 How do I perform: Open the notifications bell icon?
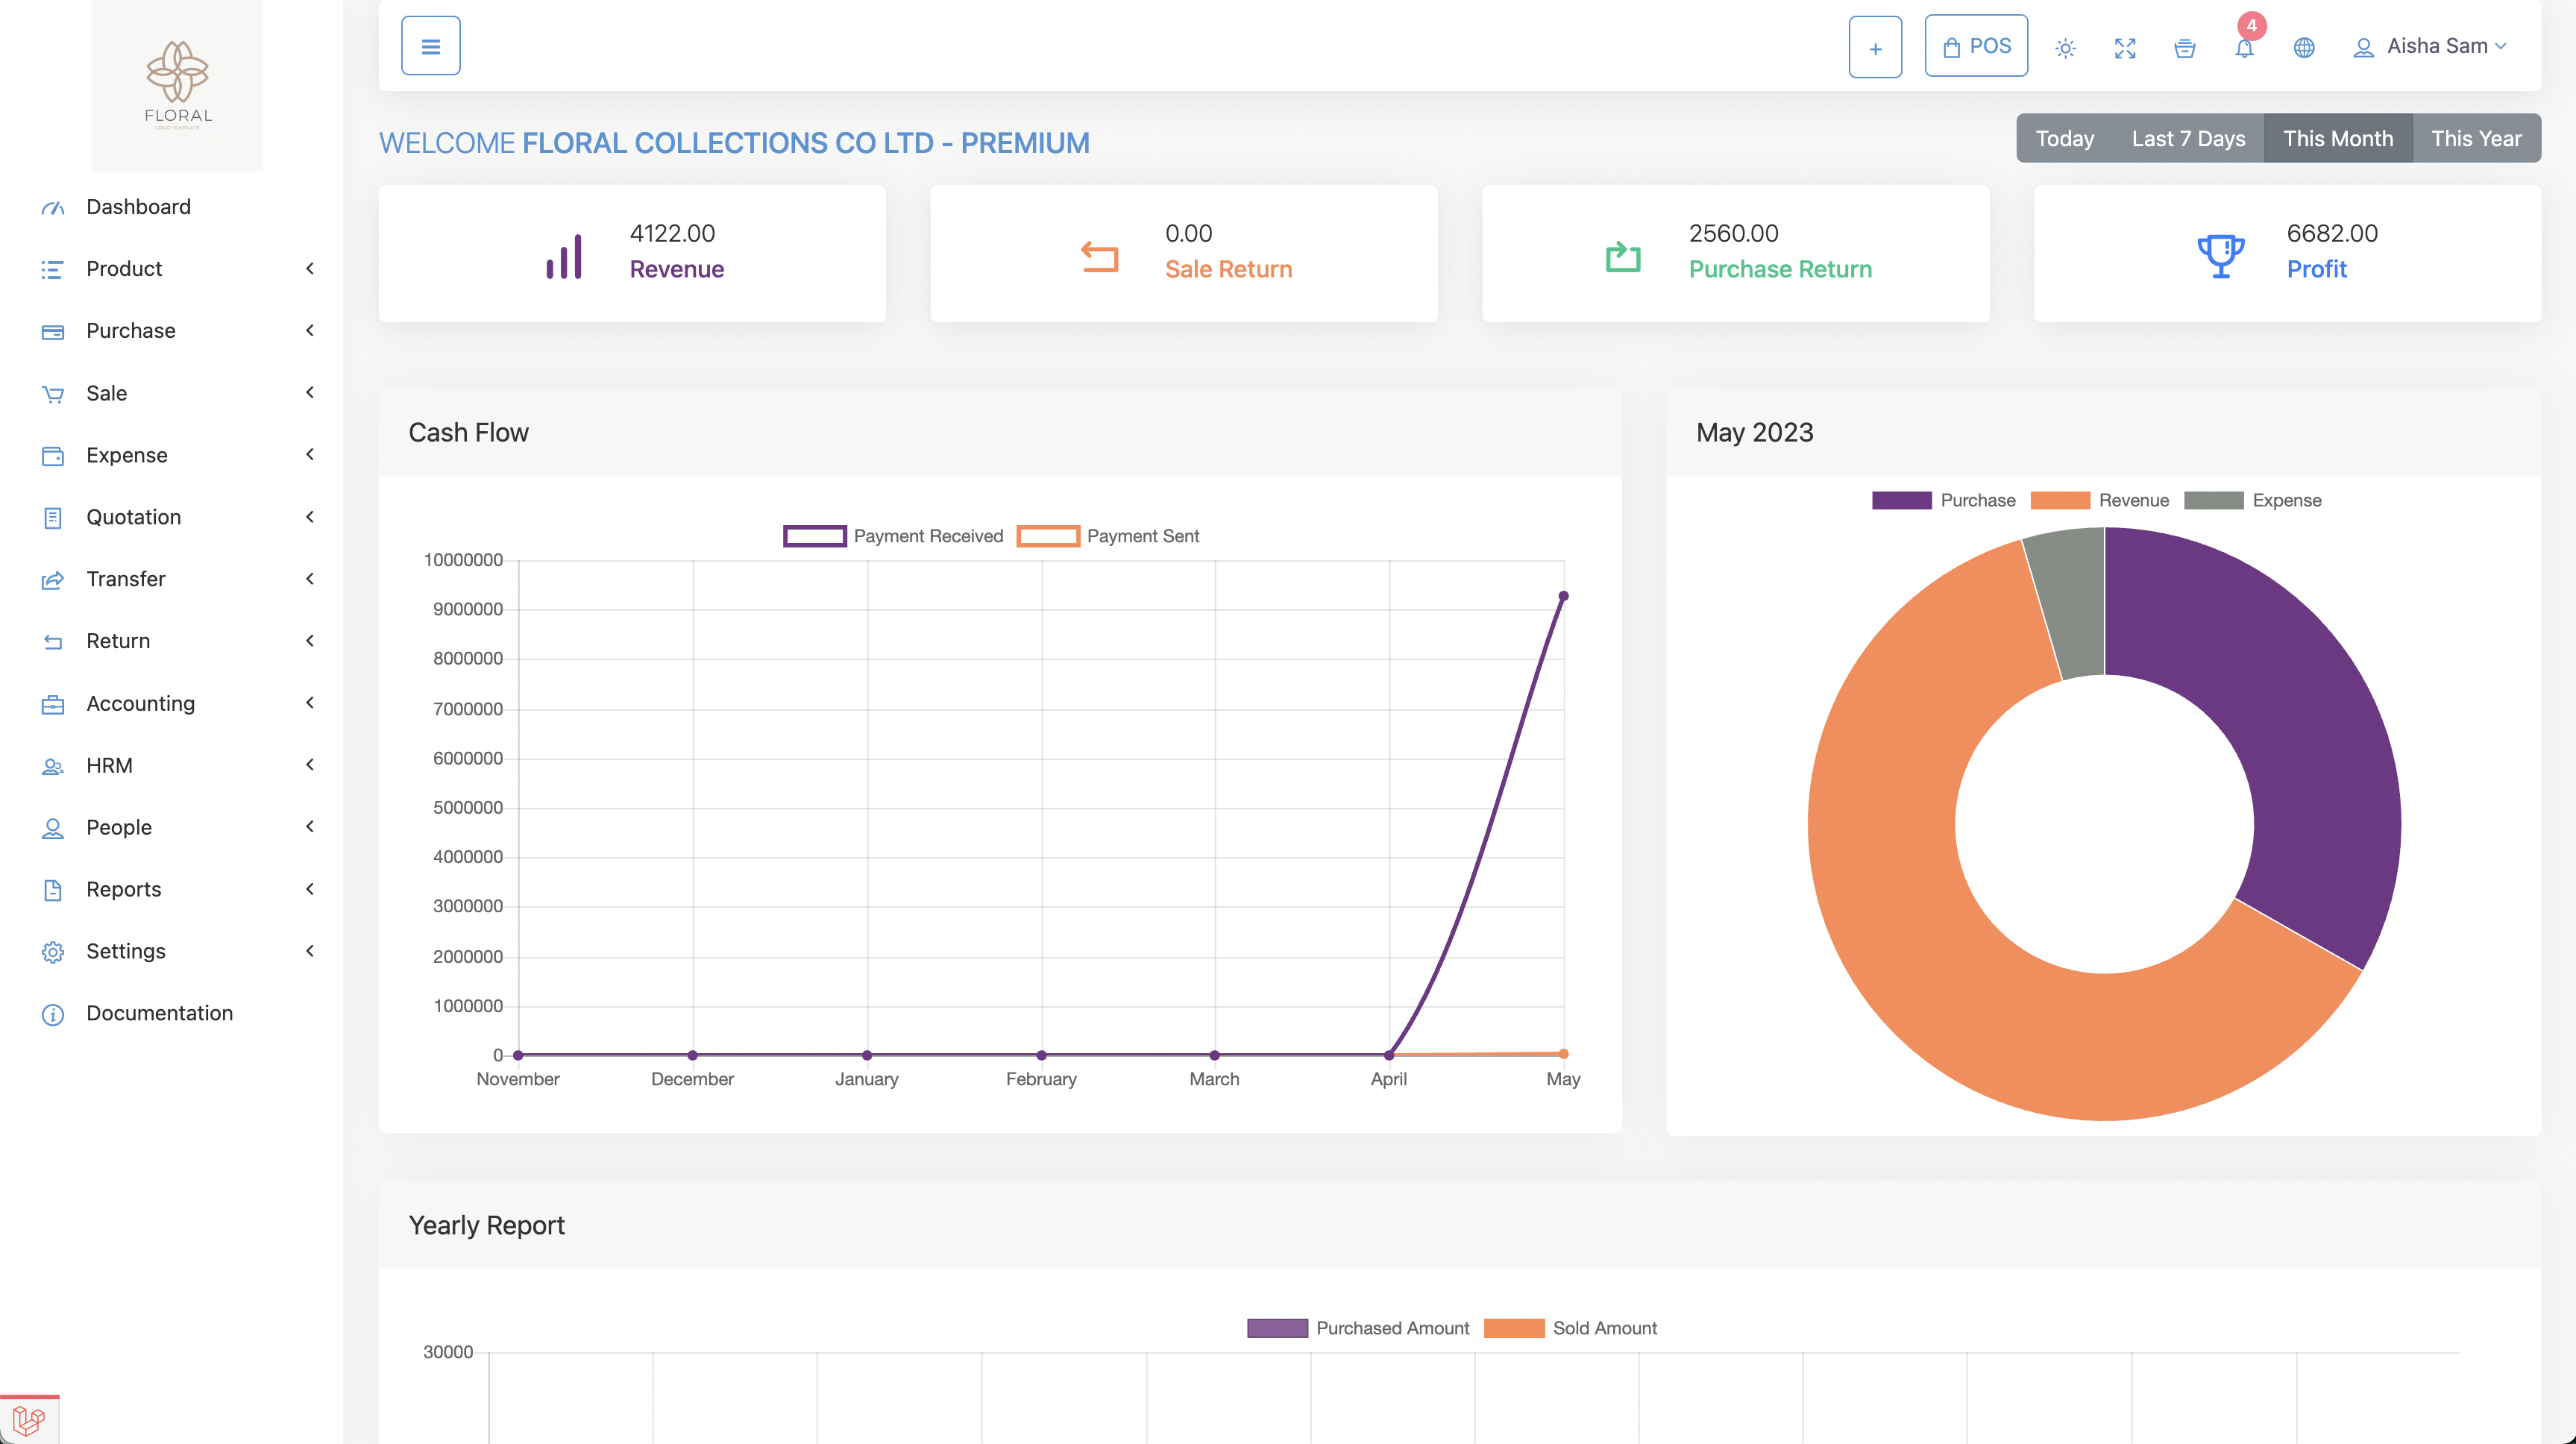pos(2244,48)
